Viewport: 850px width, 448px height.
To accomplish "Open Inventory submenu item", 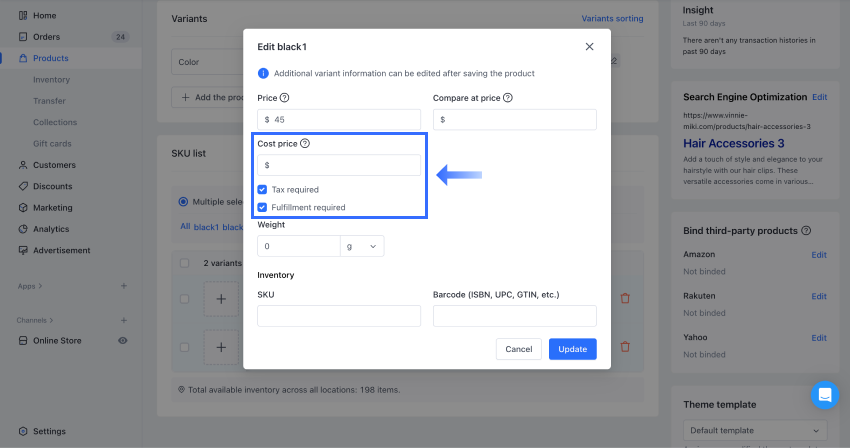I will pos(51,80).
